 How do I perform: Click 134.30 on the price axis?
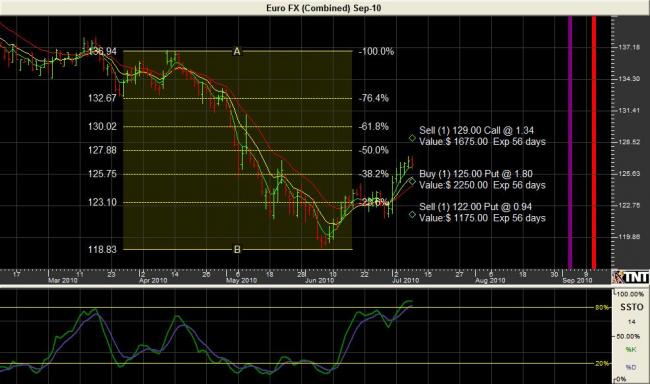pyautogui.click(x=629, y=79)
